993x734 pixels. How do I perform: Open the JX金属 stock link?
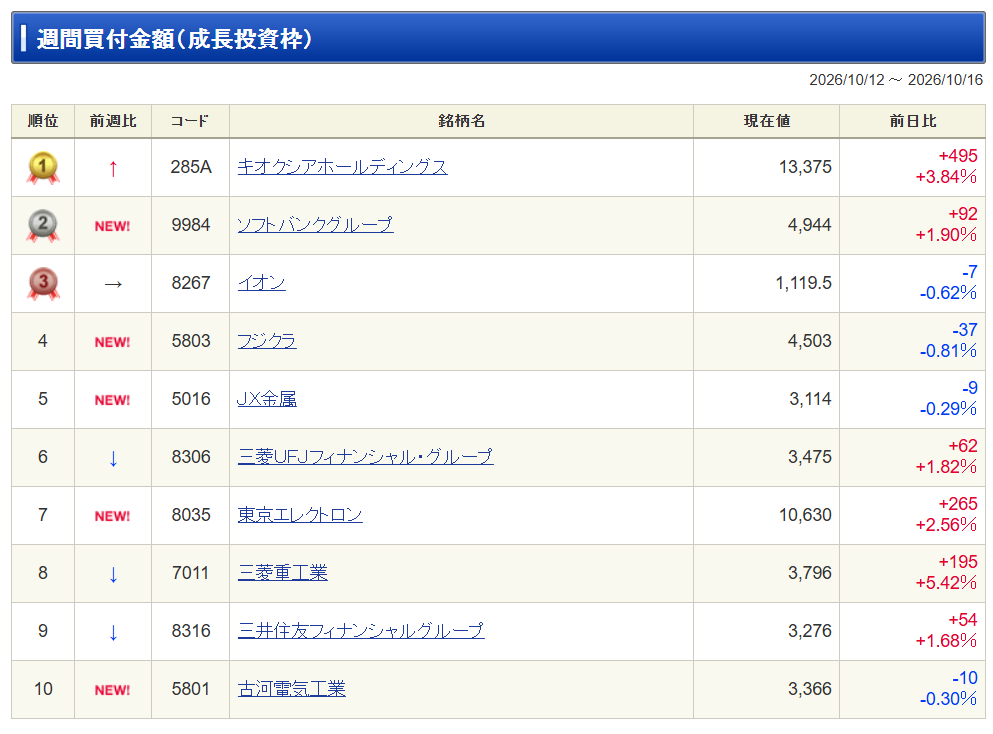tap(267, 399)
